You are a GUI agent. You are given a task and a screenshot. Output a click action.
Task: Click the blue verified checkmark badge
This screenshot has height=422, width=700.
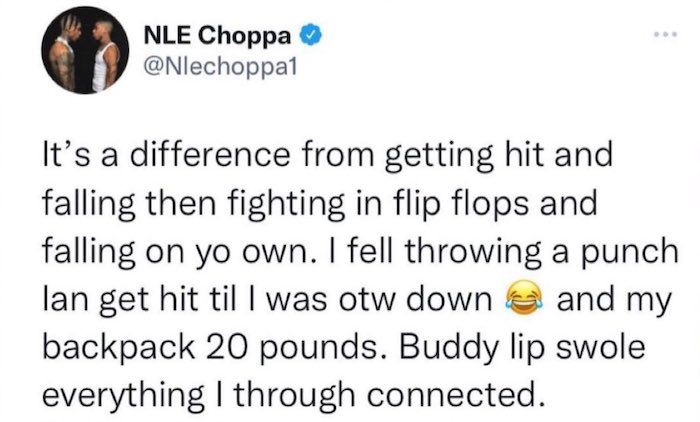(x=311, y=35)
